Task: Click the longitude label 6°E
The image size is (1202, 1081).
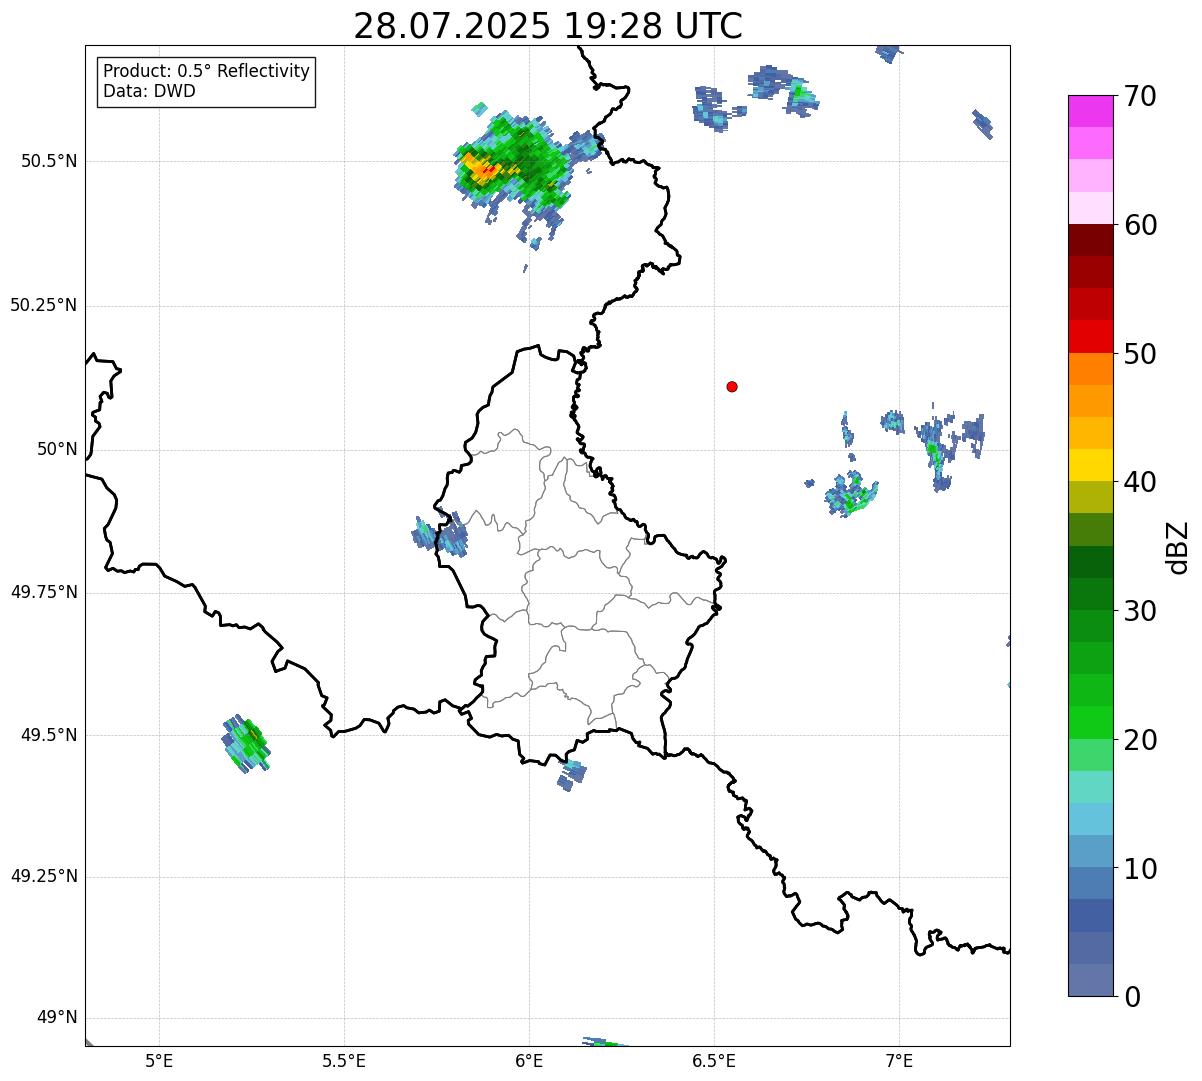Action: tap(529, 1060)
